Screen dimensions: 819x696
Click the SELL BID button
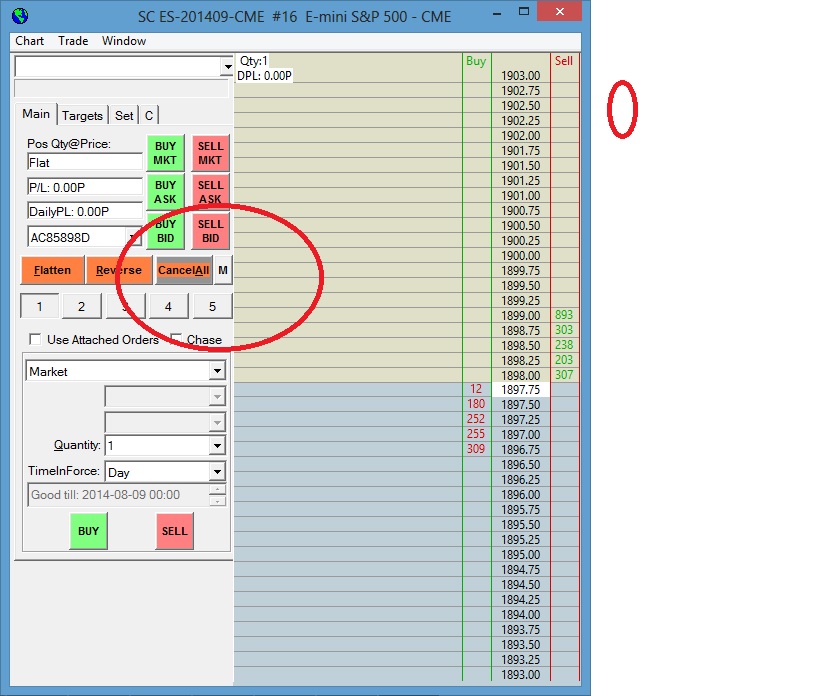click(x=210, y=231)
